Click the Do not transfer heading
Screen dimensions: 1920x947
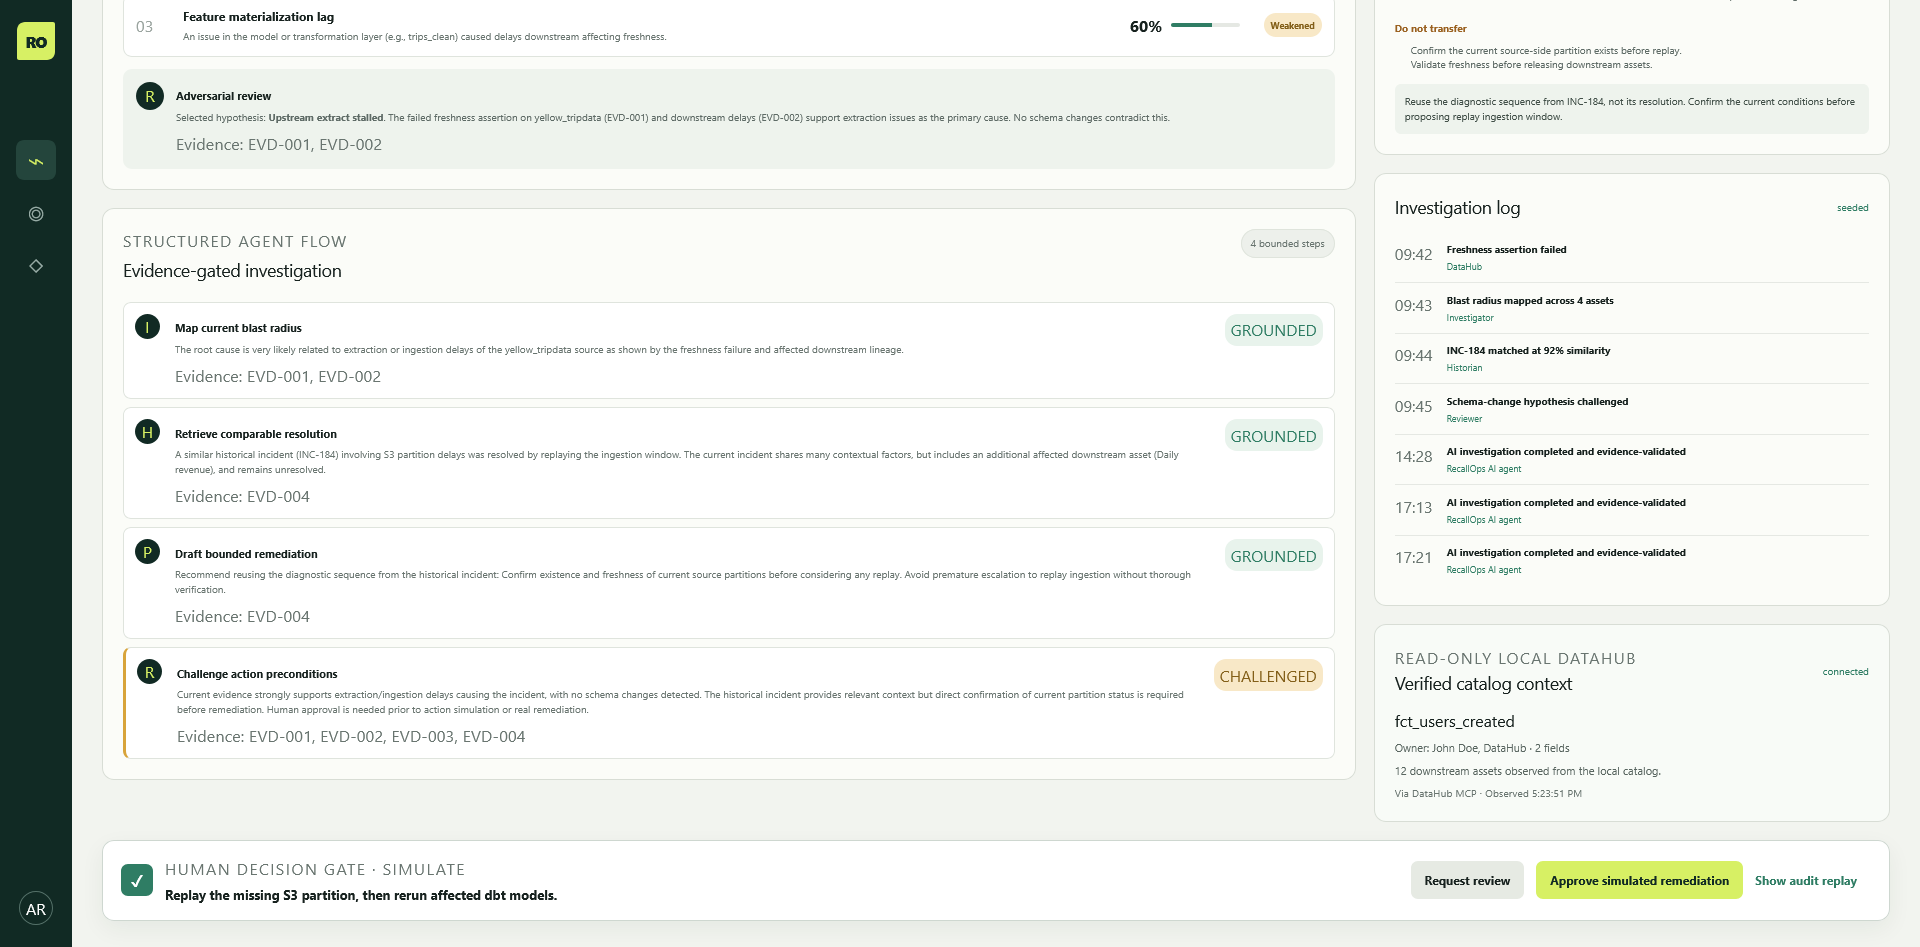click(1431, 29)
